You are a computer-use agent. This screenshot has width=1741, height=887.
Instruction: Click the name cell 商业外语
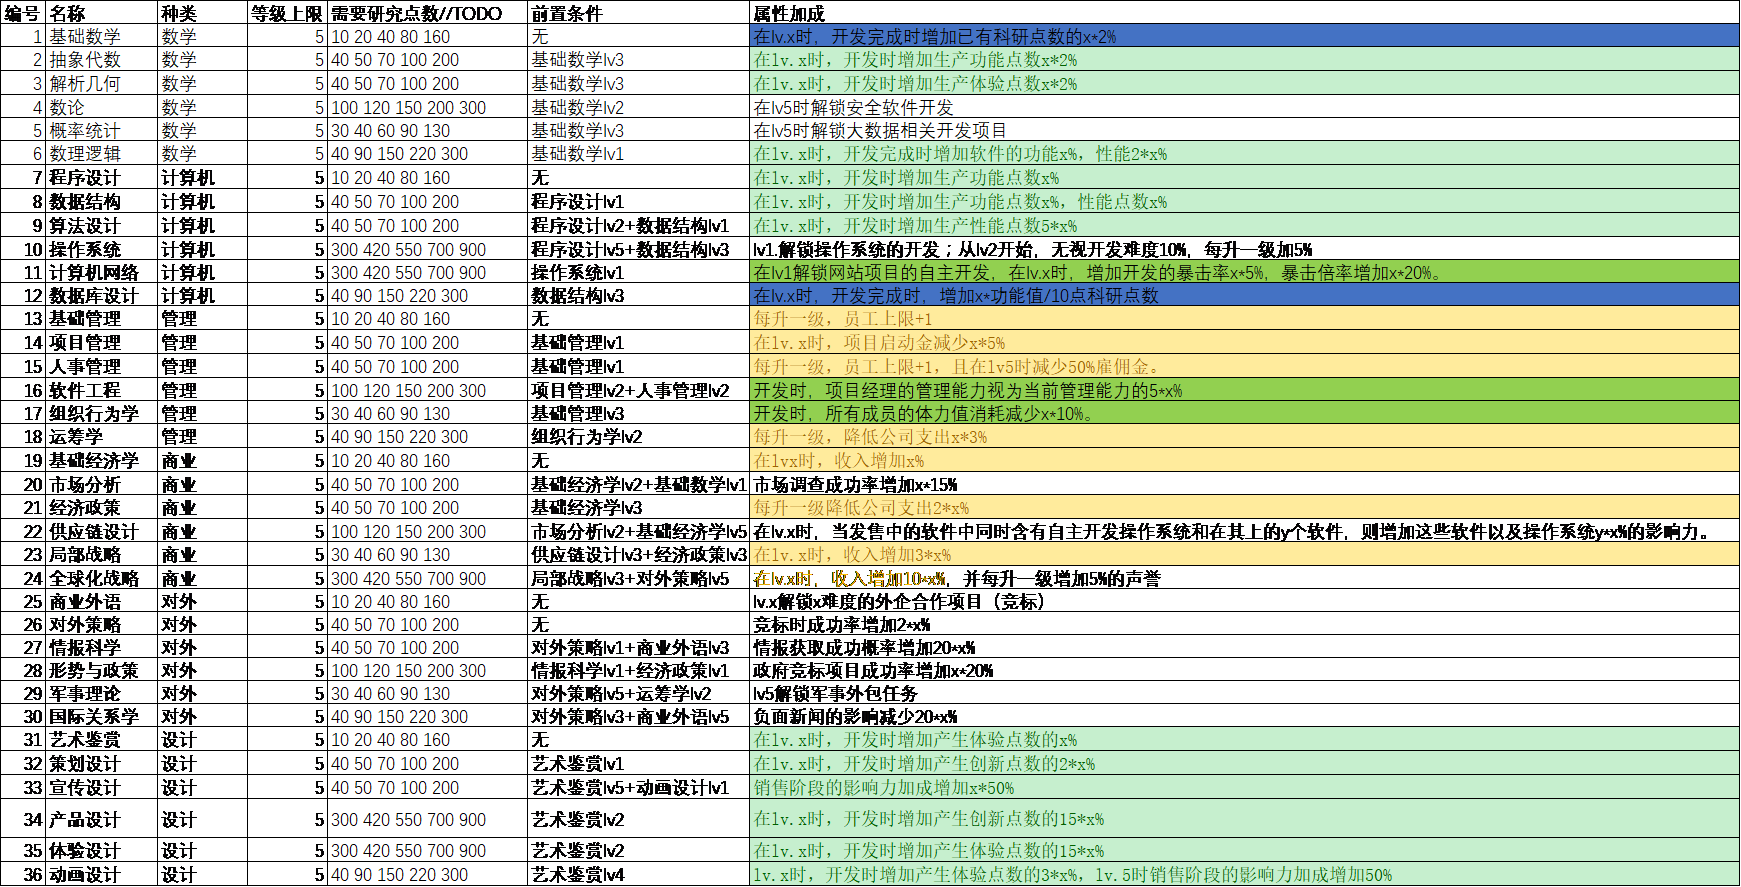(102, 601)
